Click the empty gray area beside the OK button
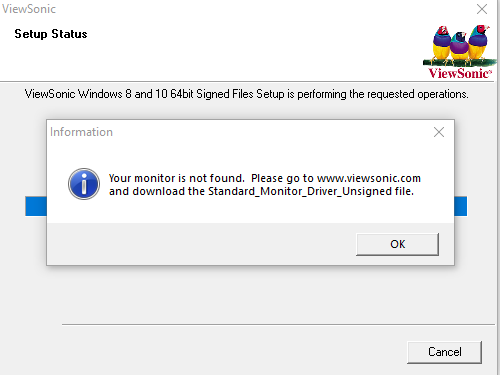This screenshot has width=500, height=375. tap(200, 244)
